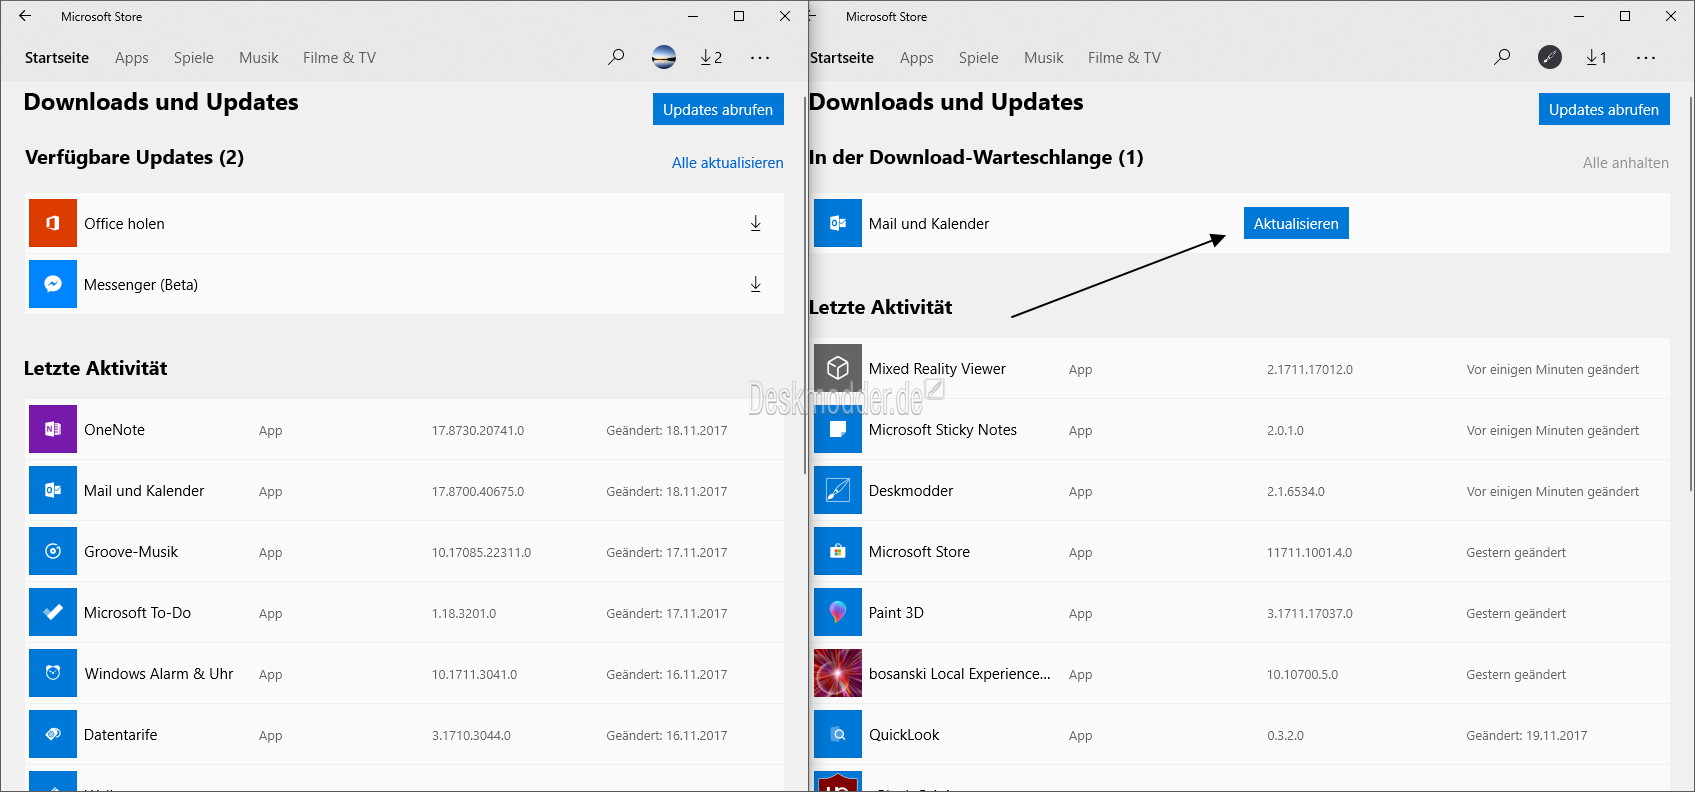Open the Windows Alarm & Uhr entry
1695x792 pixels.
tap(405, 673)
